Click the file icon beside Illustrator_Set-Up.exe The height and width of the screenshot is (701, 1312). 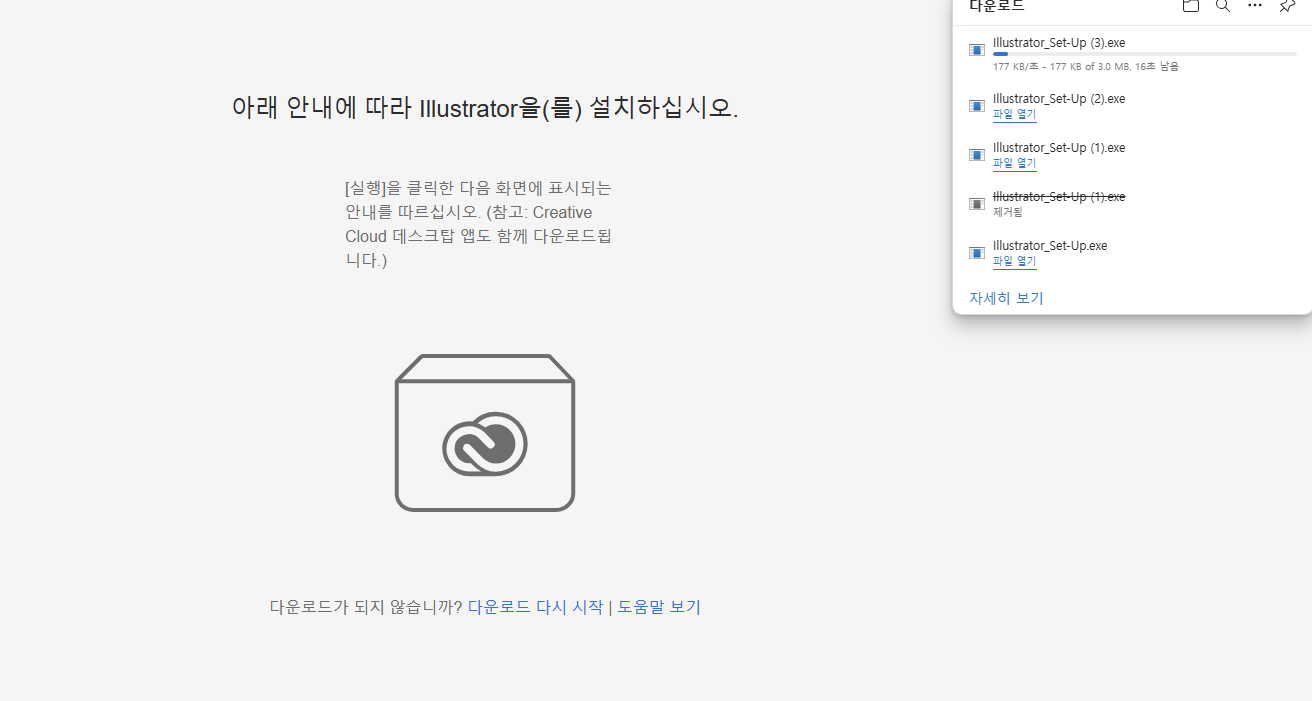click(975, 252)
